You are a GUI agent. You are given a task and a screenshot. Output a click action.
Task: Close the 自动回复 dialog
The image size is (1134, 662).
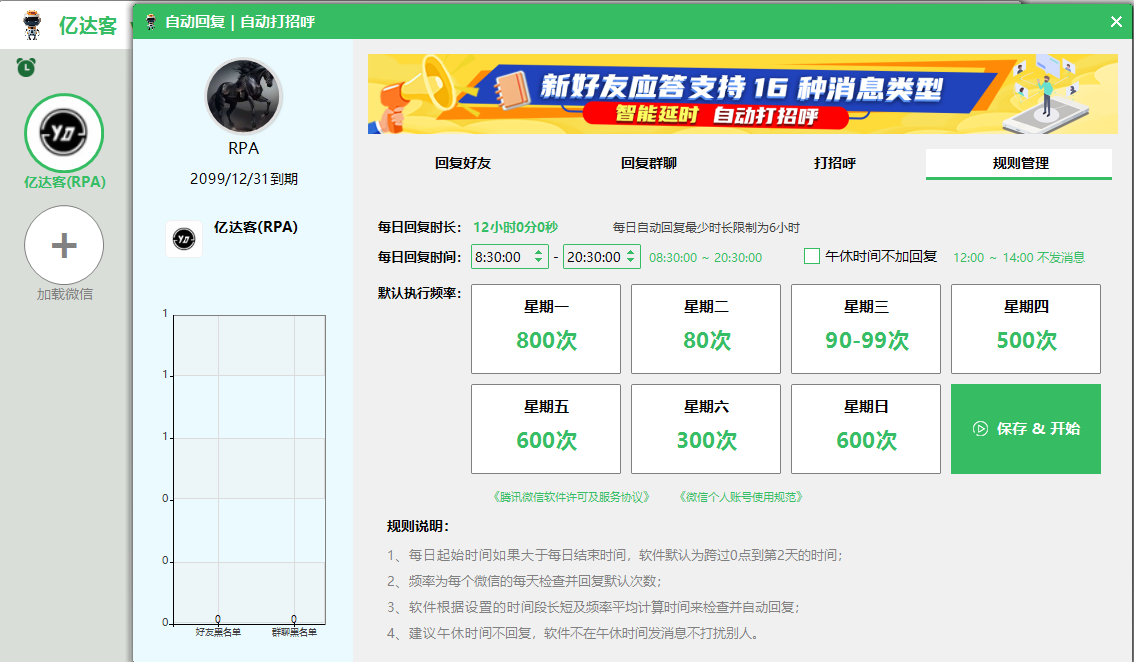1116,22
